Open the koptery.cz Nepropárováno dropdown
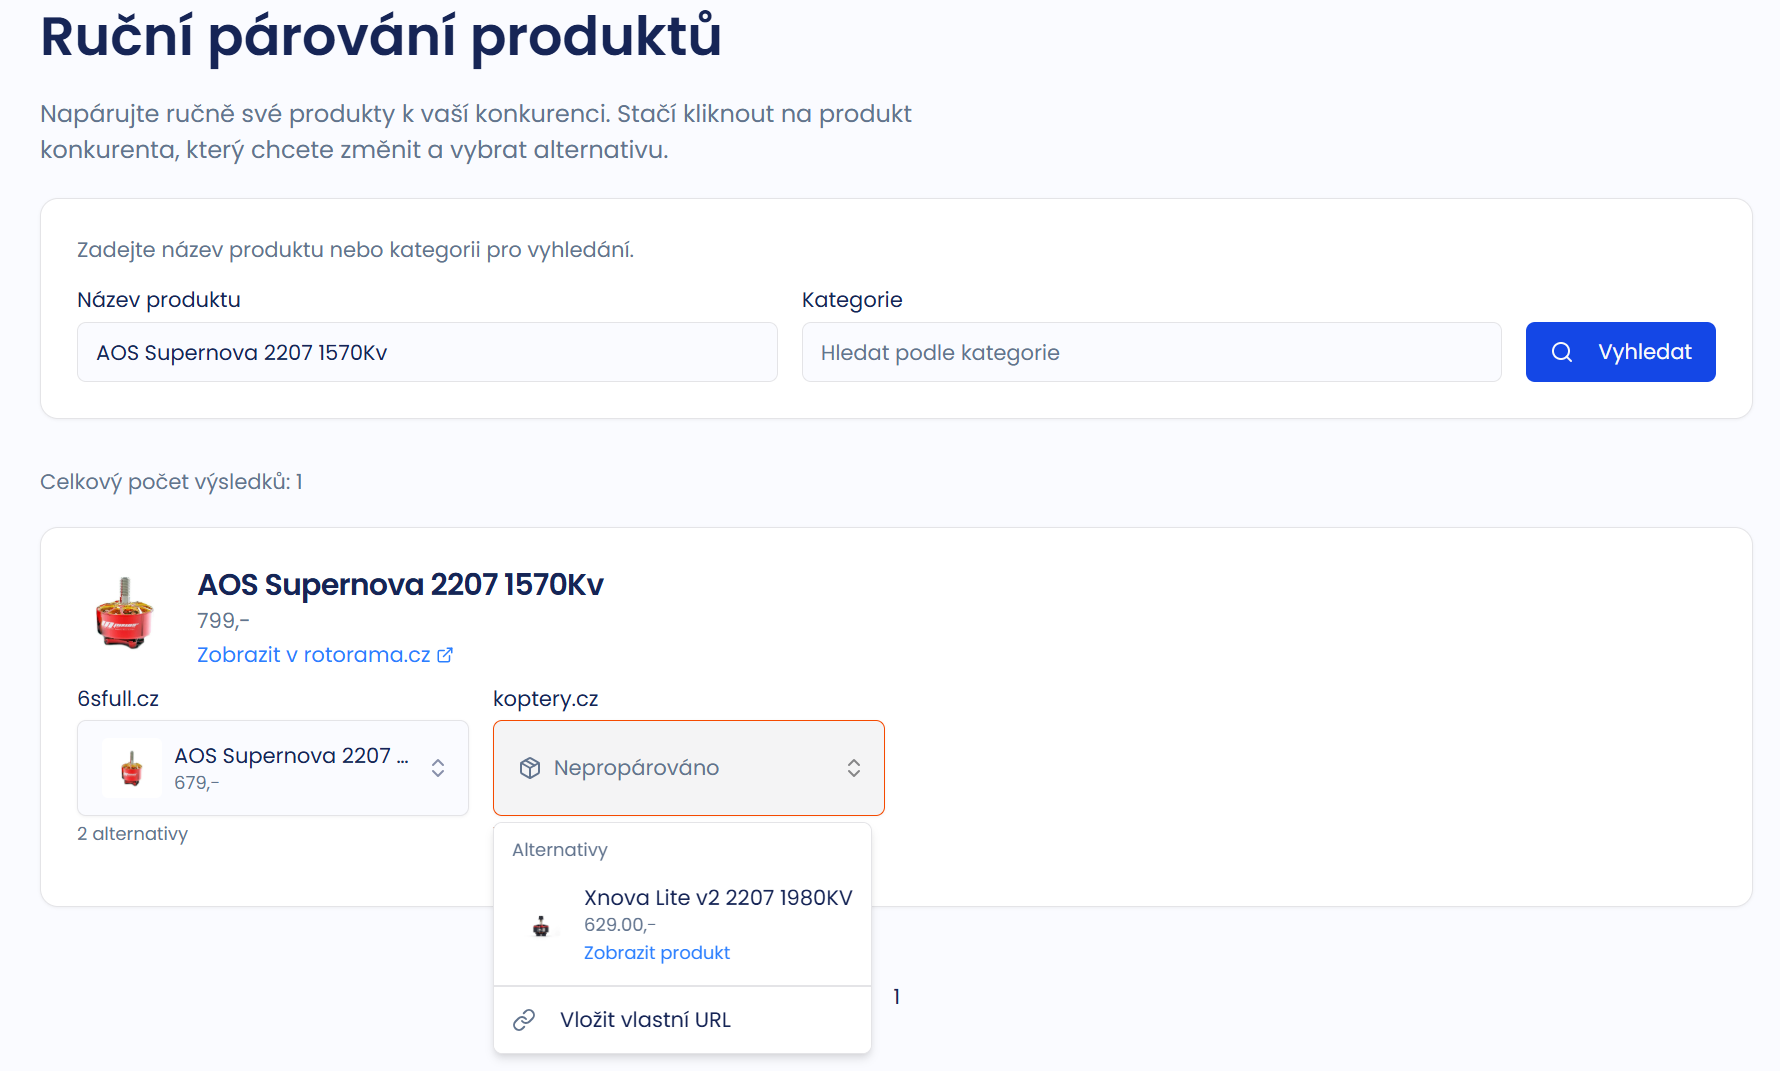Screen dimensions: 1780x1071 pos(688,767)
